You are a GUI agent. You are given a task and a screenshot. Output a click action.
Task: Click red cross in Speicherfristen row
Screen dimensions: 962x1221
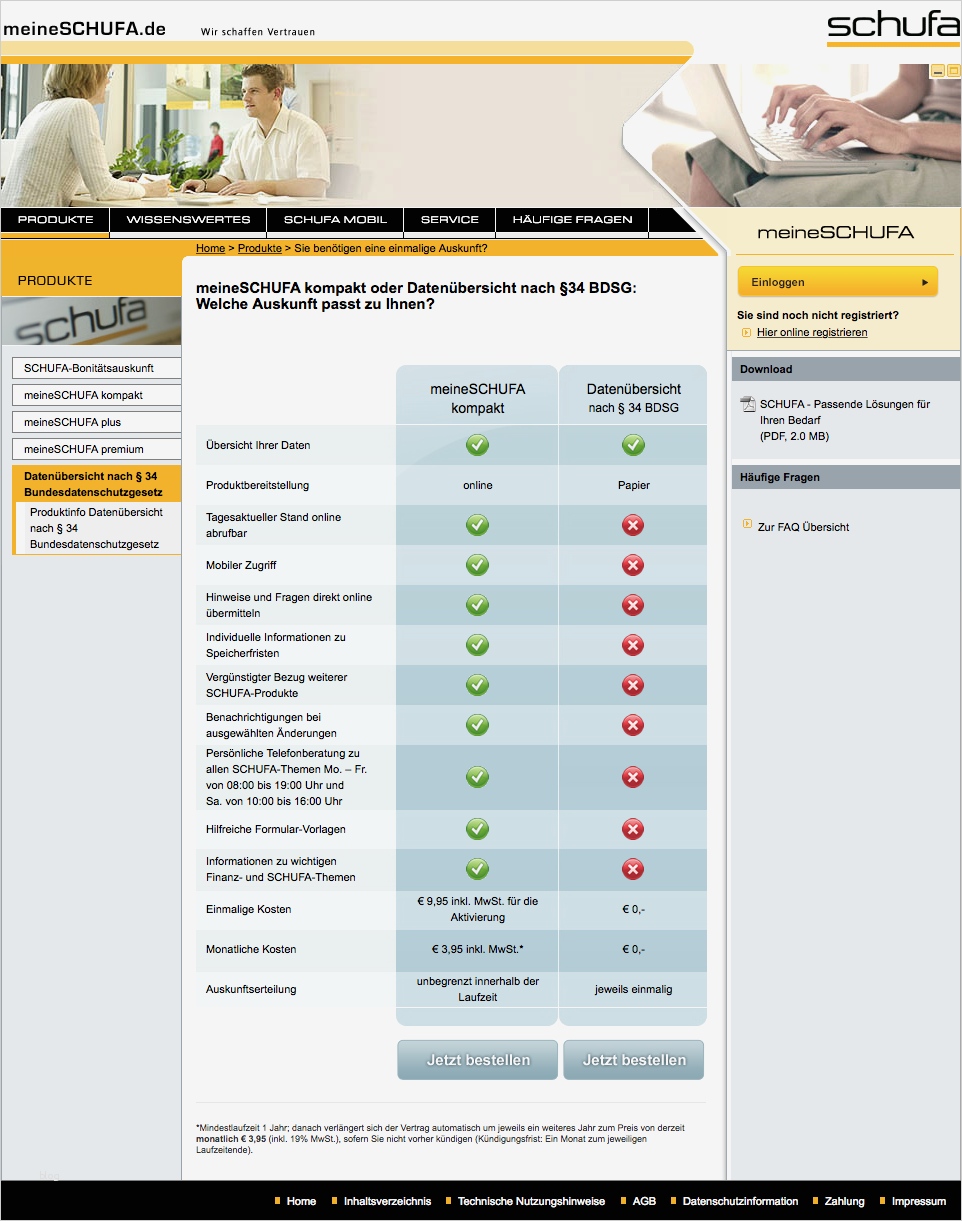(633, 645)
